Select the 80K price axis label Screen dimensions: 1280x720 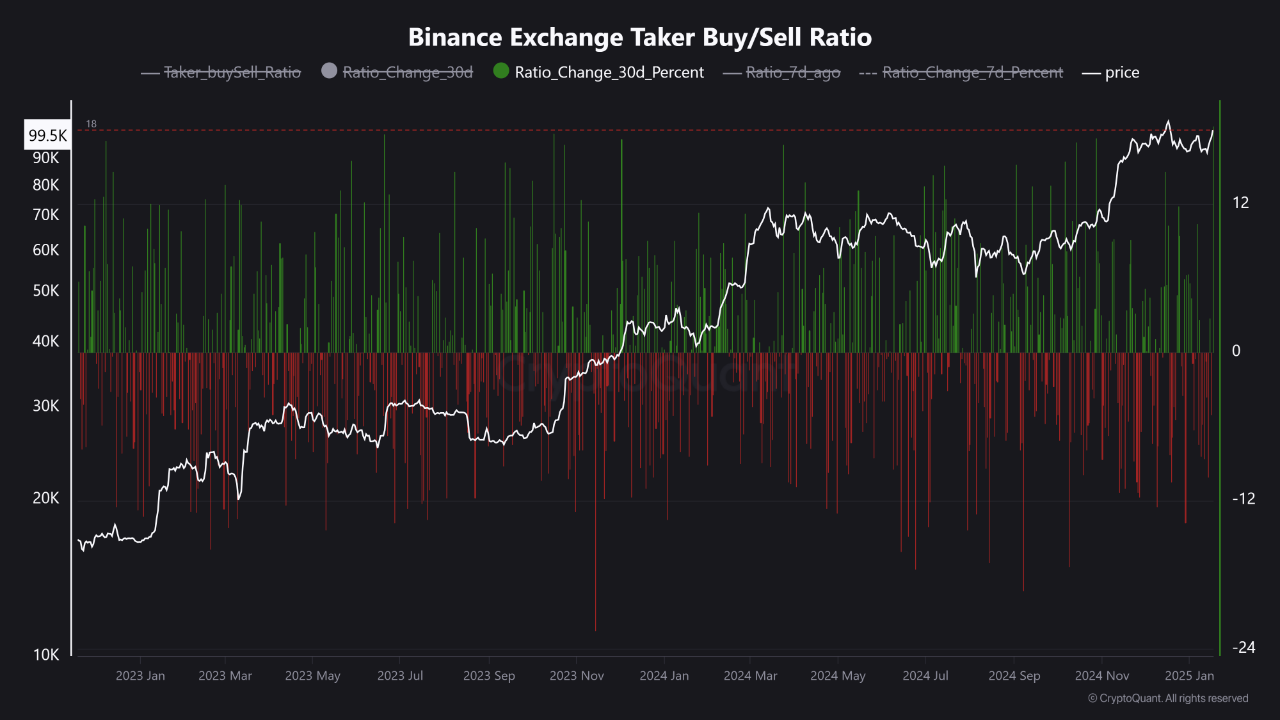coord(46,185)
